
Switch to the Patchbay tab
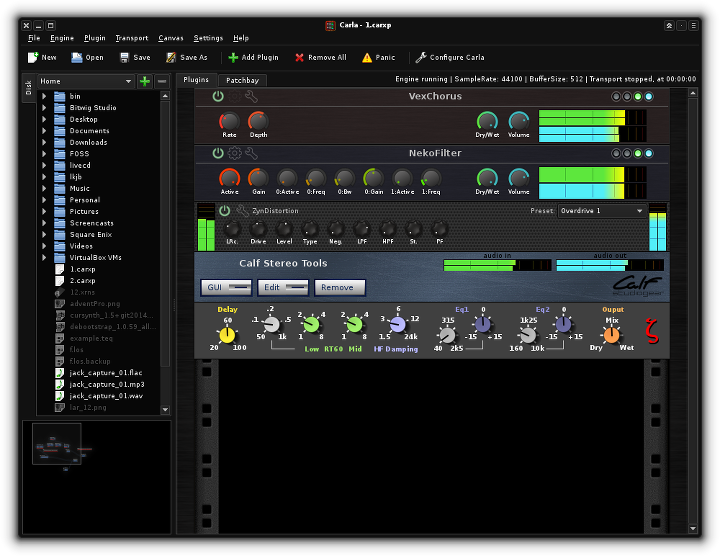tap(243, 79)
